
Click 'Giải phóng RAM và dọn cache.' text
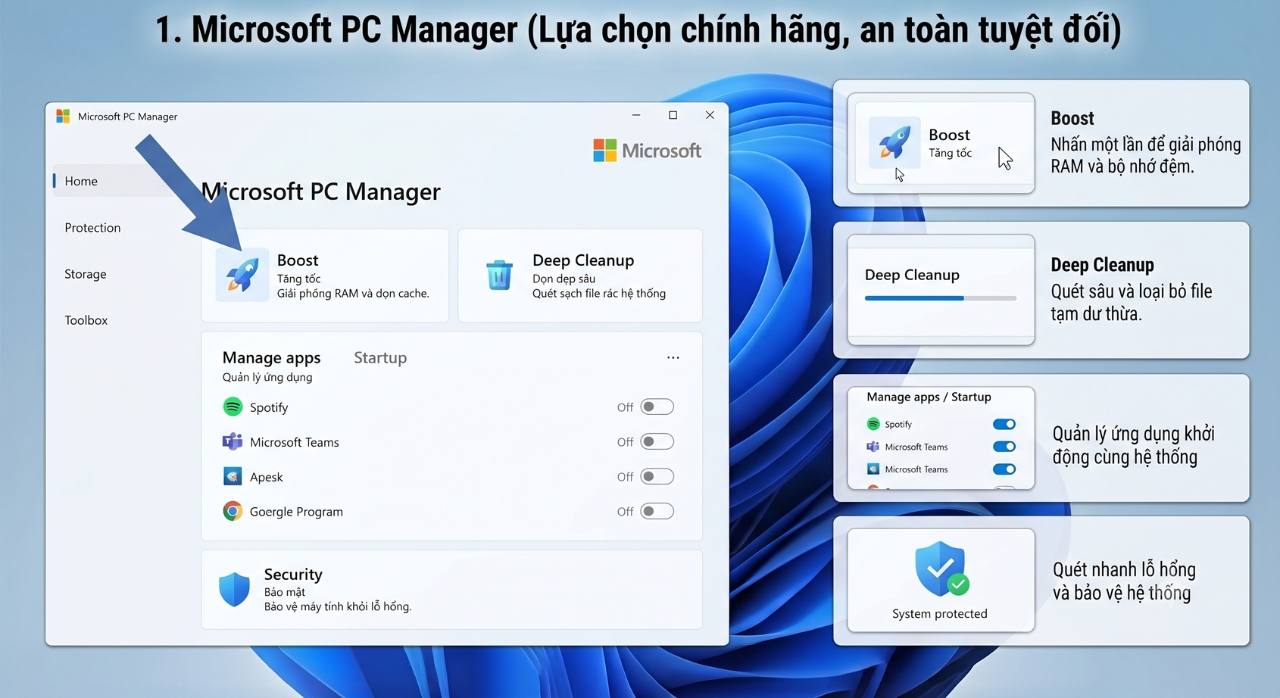(353, 294)
